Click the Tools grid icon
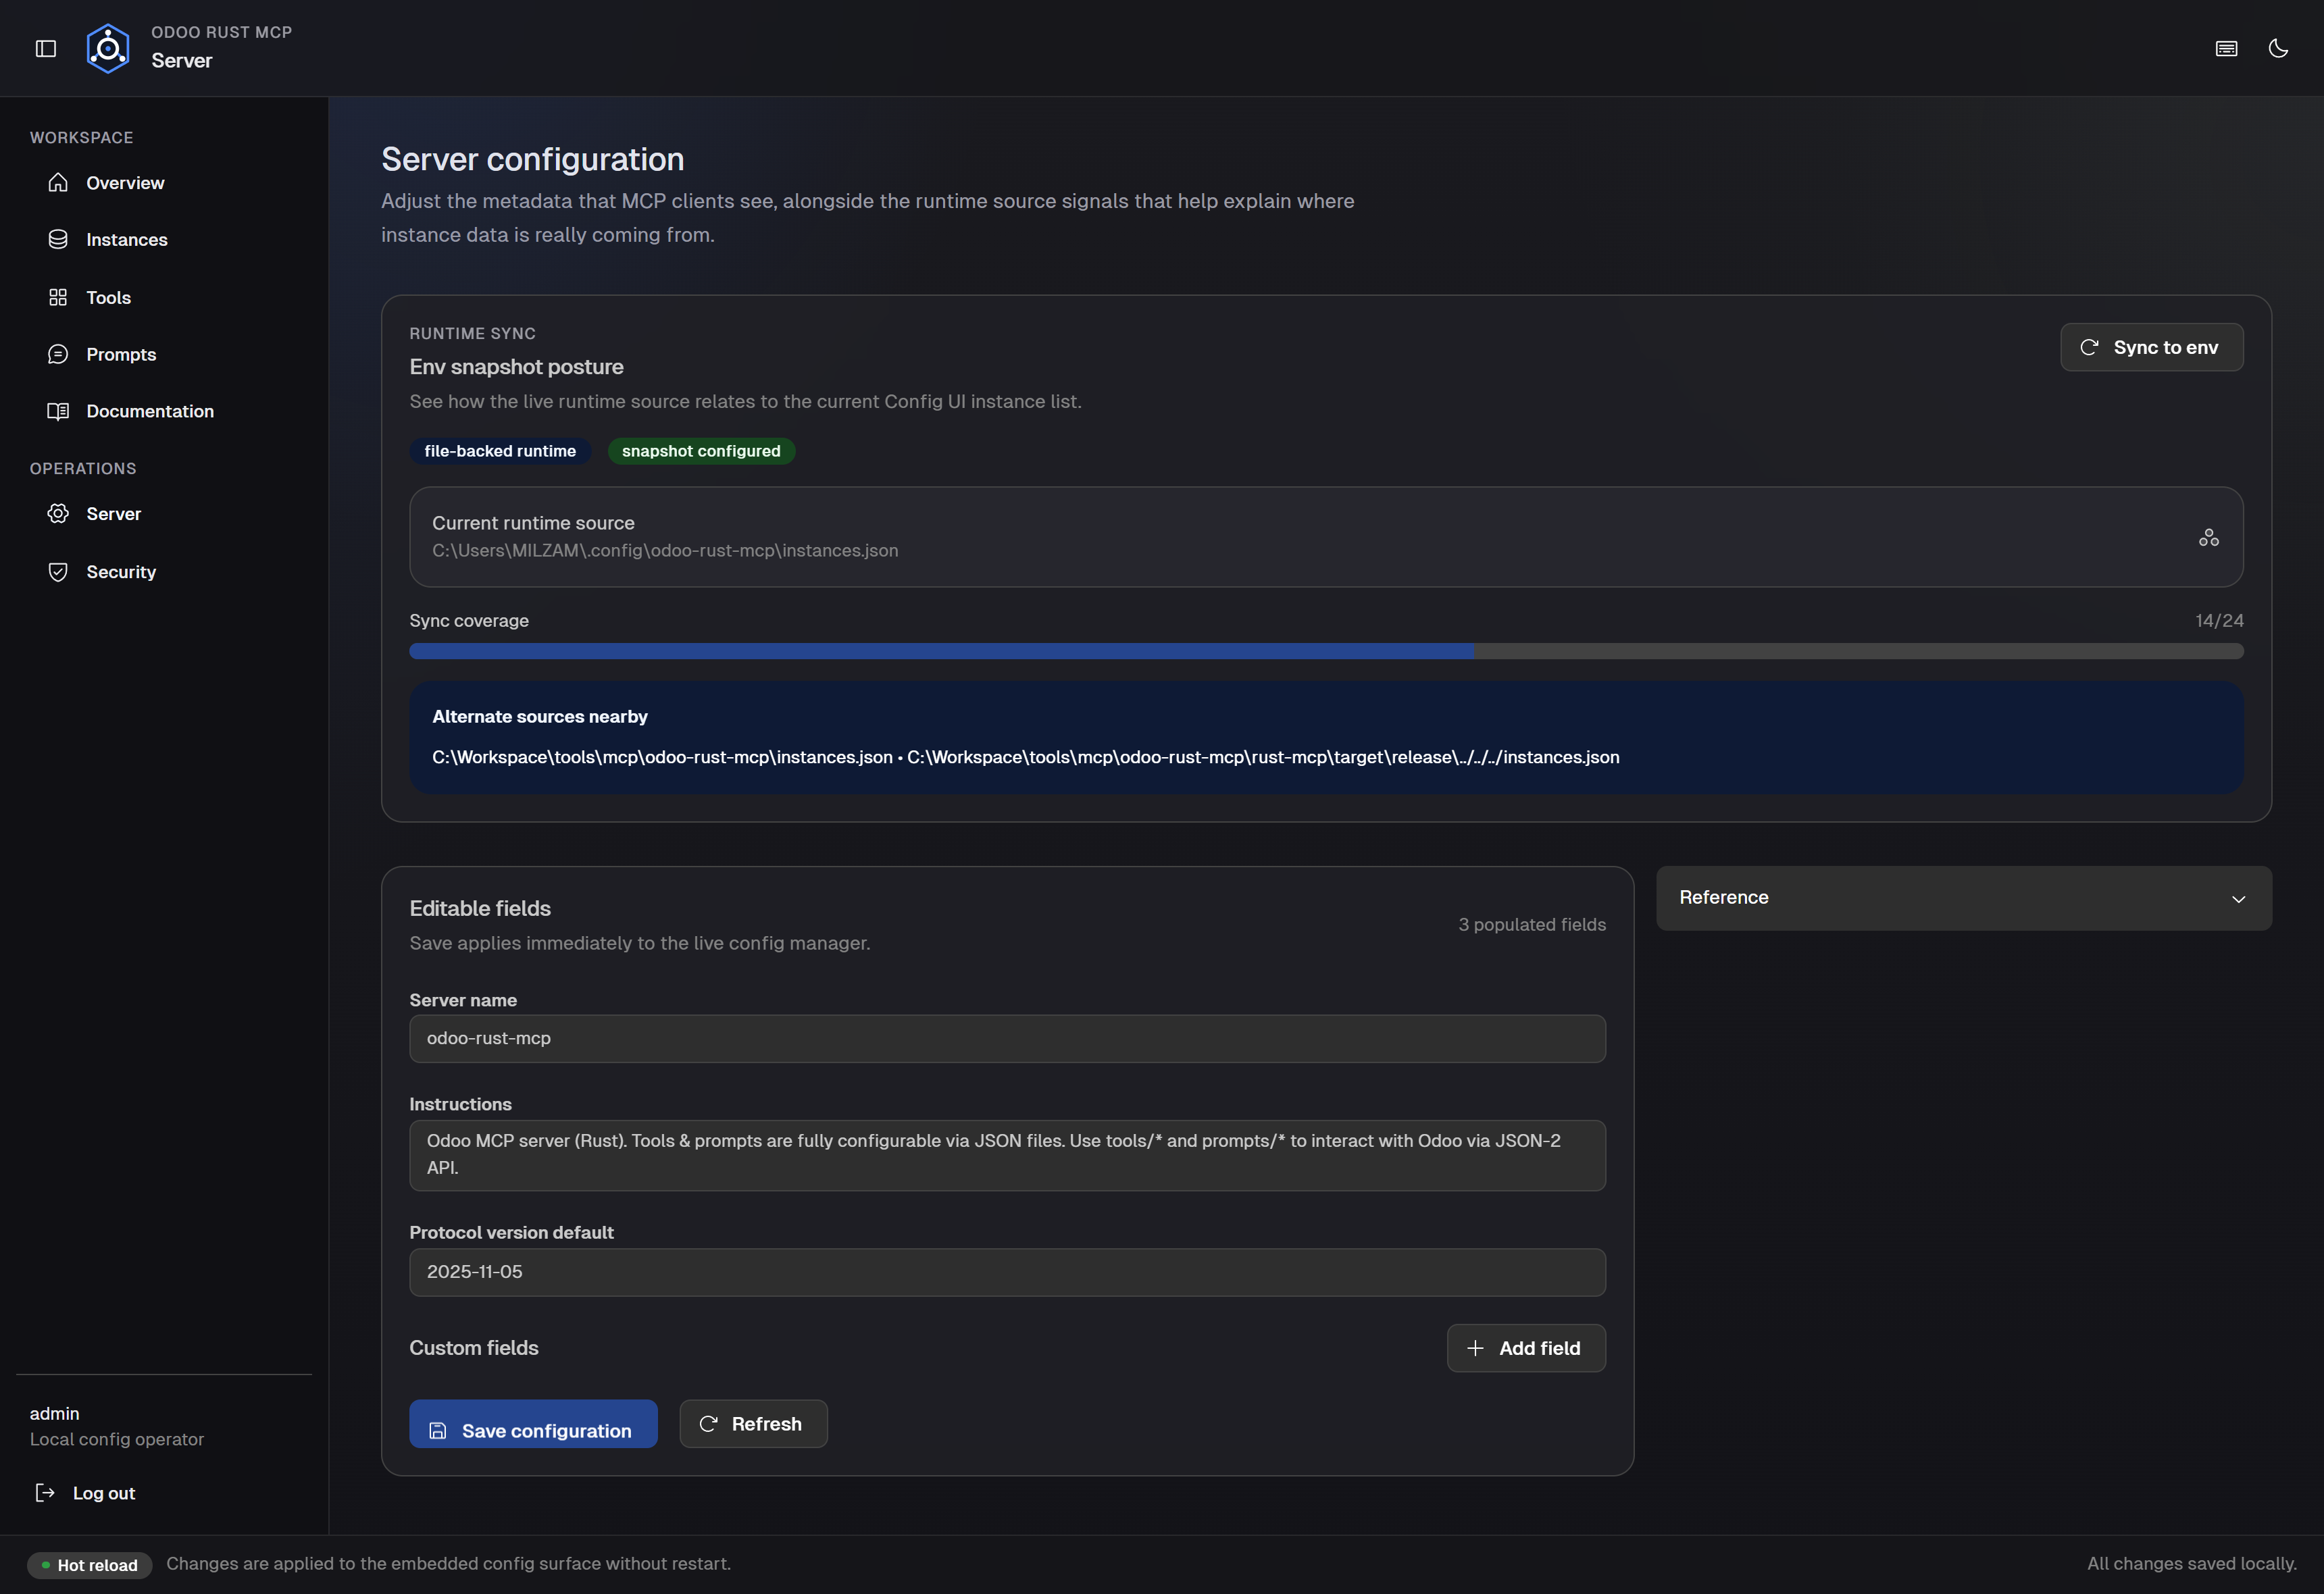The height and width of the screenshot is (1594, 2324). (58, 297)
